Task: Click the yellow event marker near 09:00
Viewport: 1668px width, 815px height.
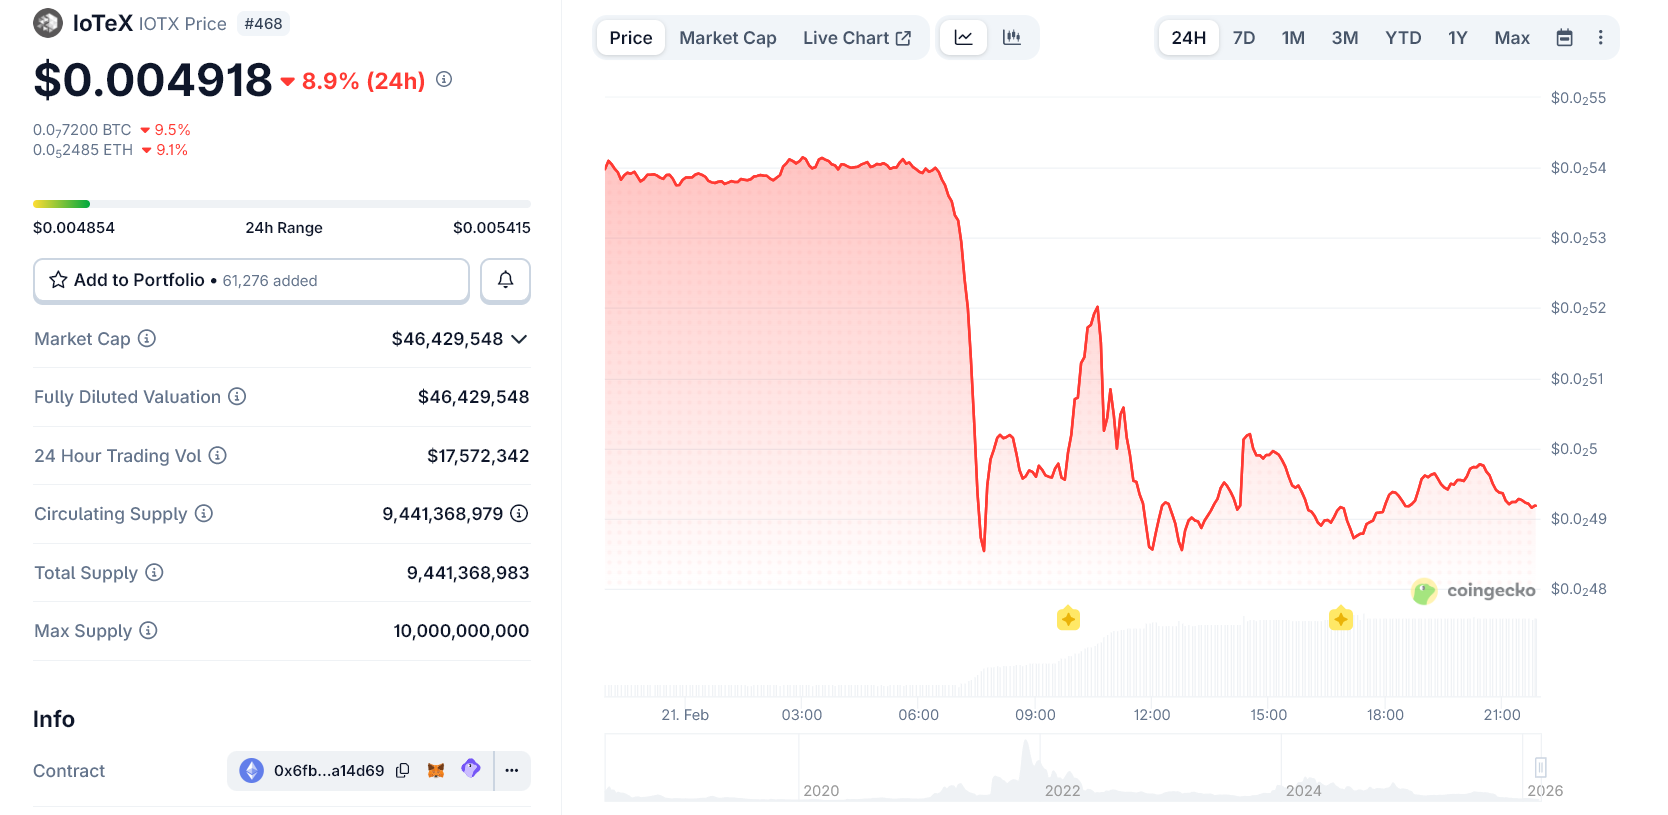Action: [1068, 618]
